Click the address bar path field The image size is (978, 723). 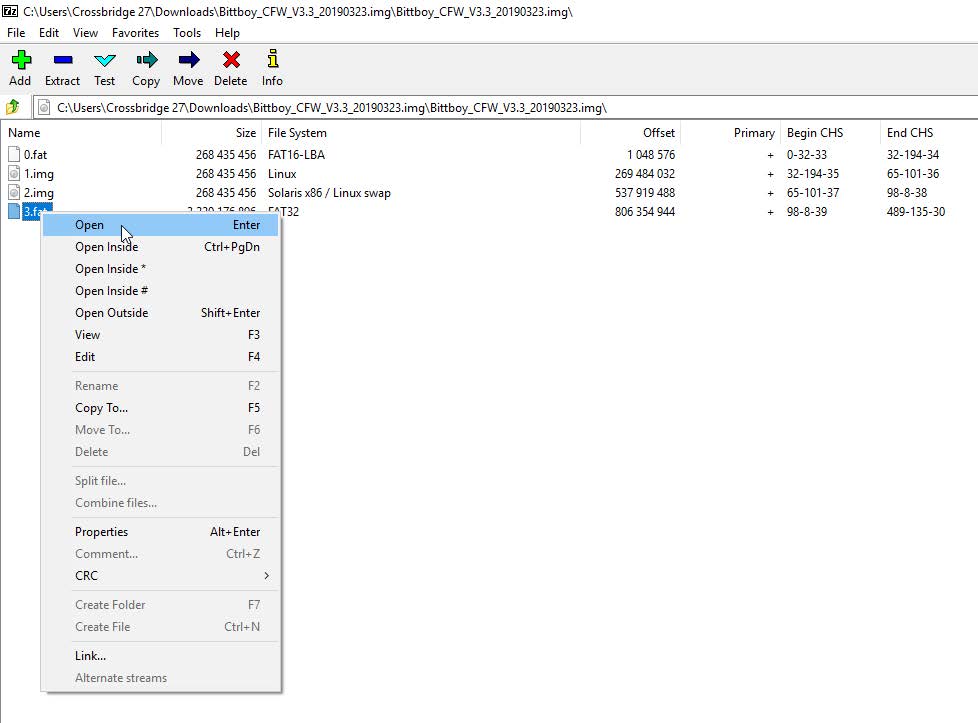(505, 107)
